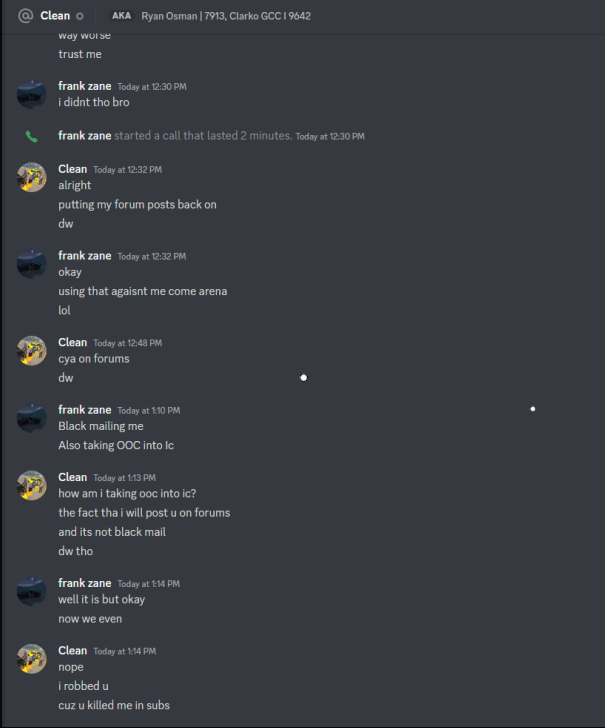Click frank zane username at 1:14 PM

85,583
